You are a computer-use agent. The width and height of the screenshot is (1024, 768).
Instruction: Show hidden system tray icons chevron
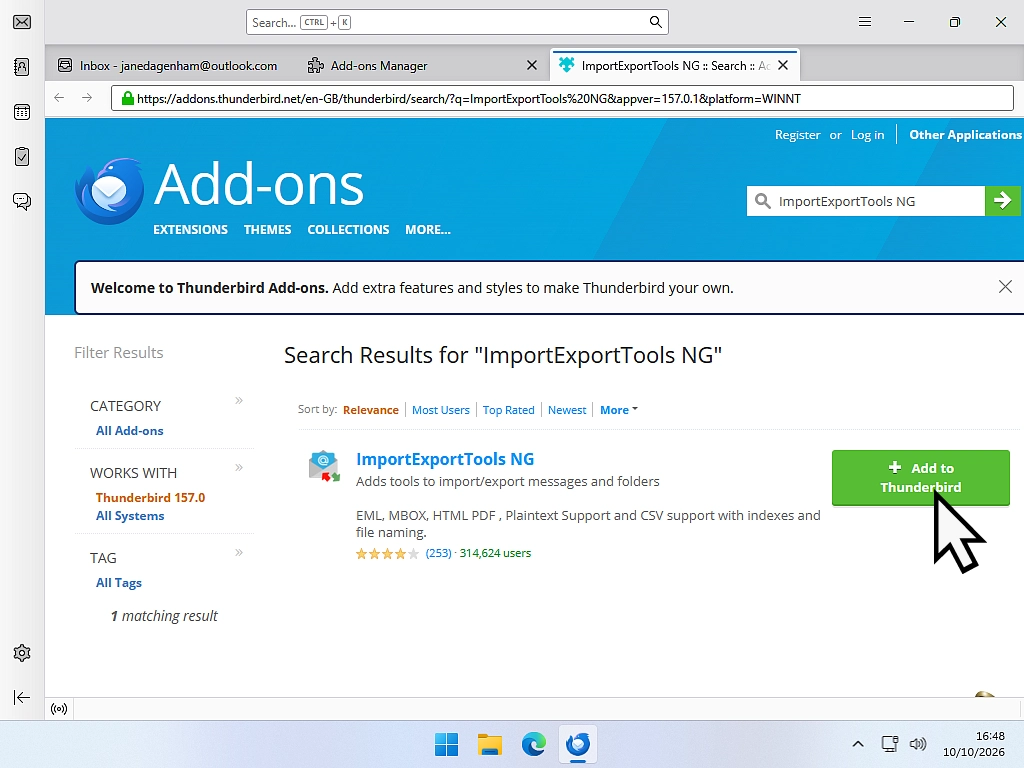pyautogui.click(x=858, y=744)
